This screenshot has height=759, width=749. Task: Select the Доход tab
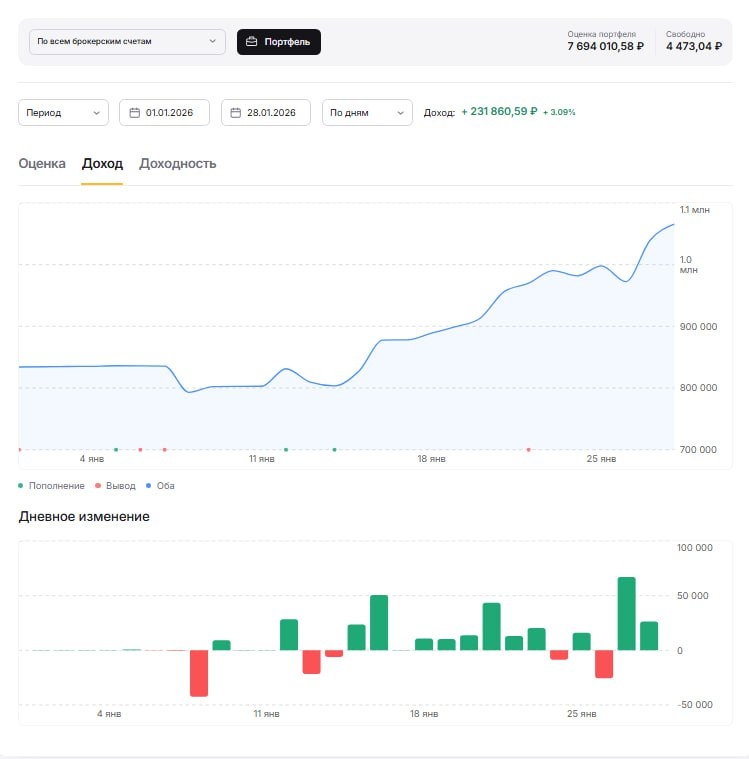(102, 164)
